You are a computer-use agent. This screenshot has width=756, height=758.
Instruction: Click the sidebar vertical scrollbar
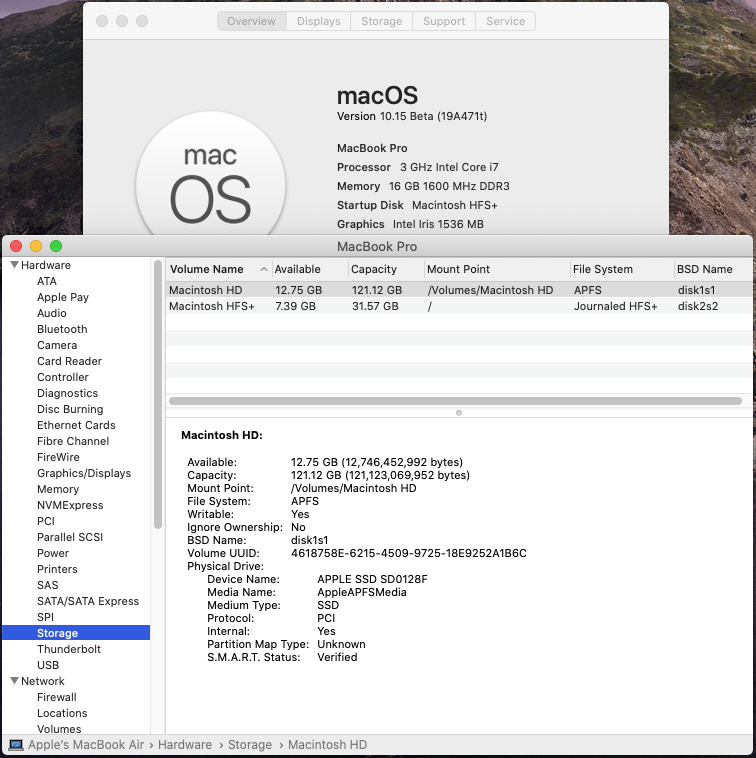[158, 394]
